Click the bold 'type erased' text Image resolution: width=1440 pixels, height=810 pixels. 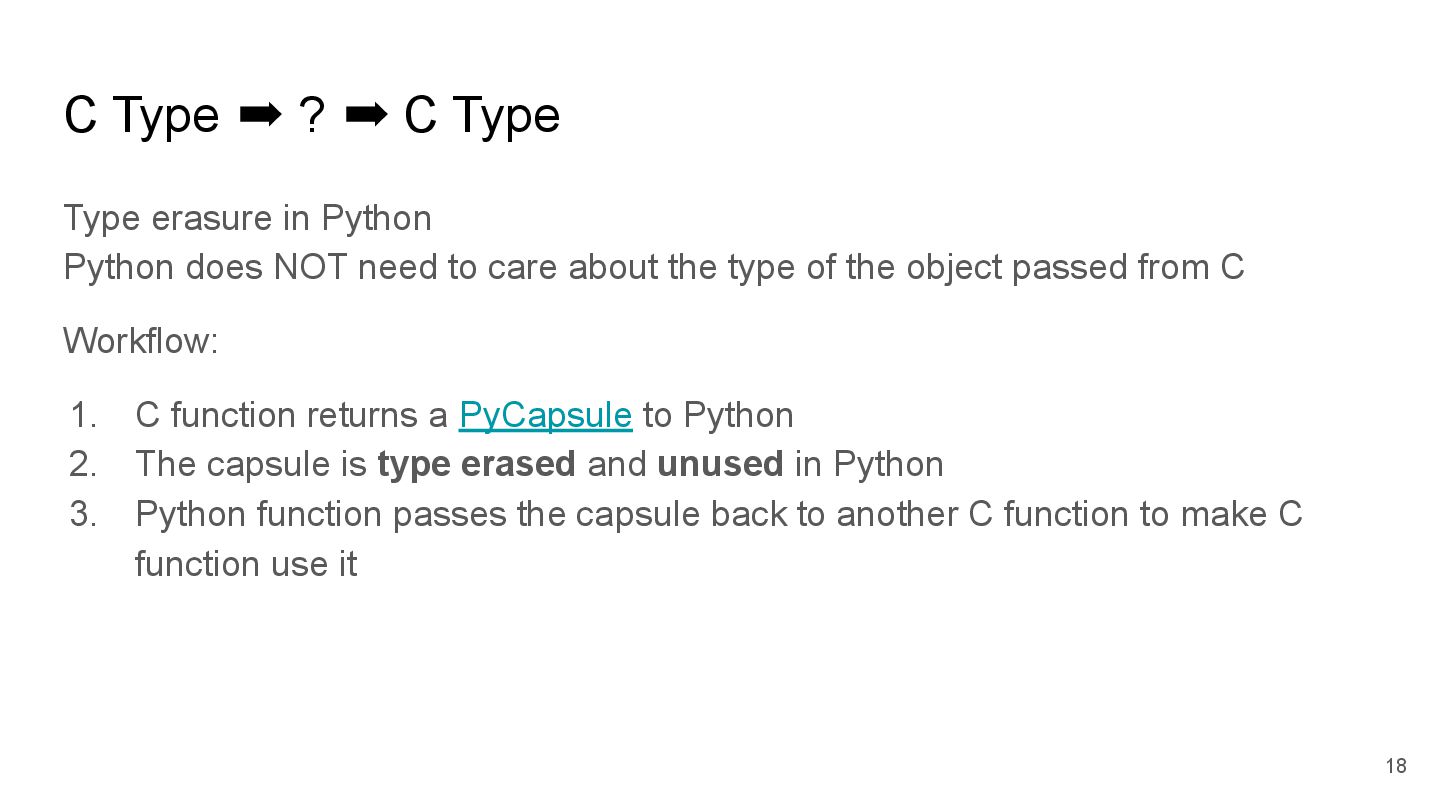(x=476, y=464)
